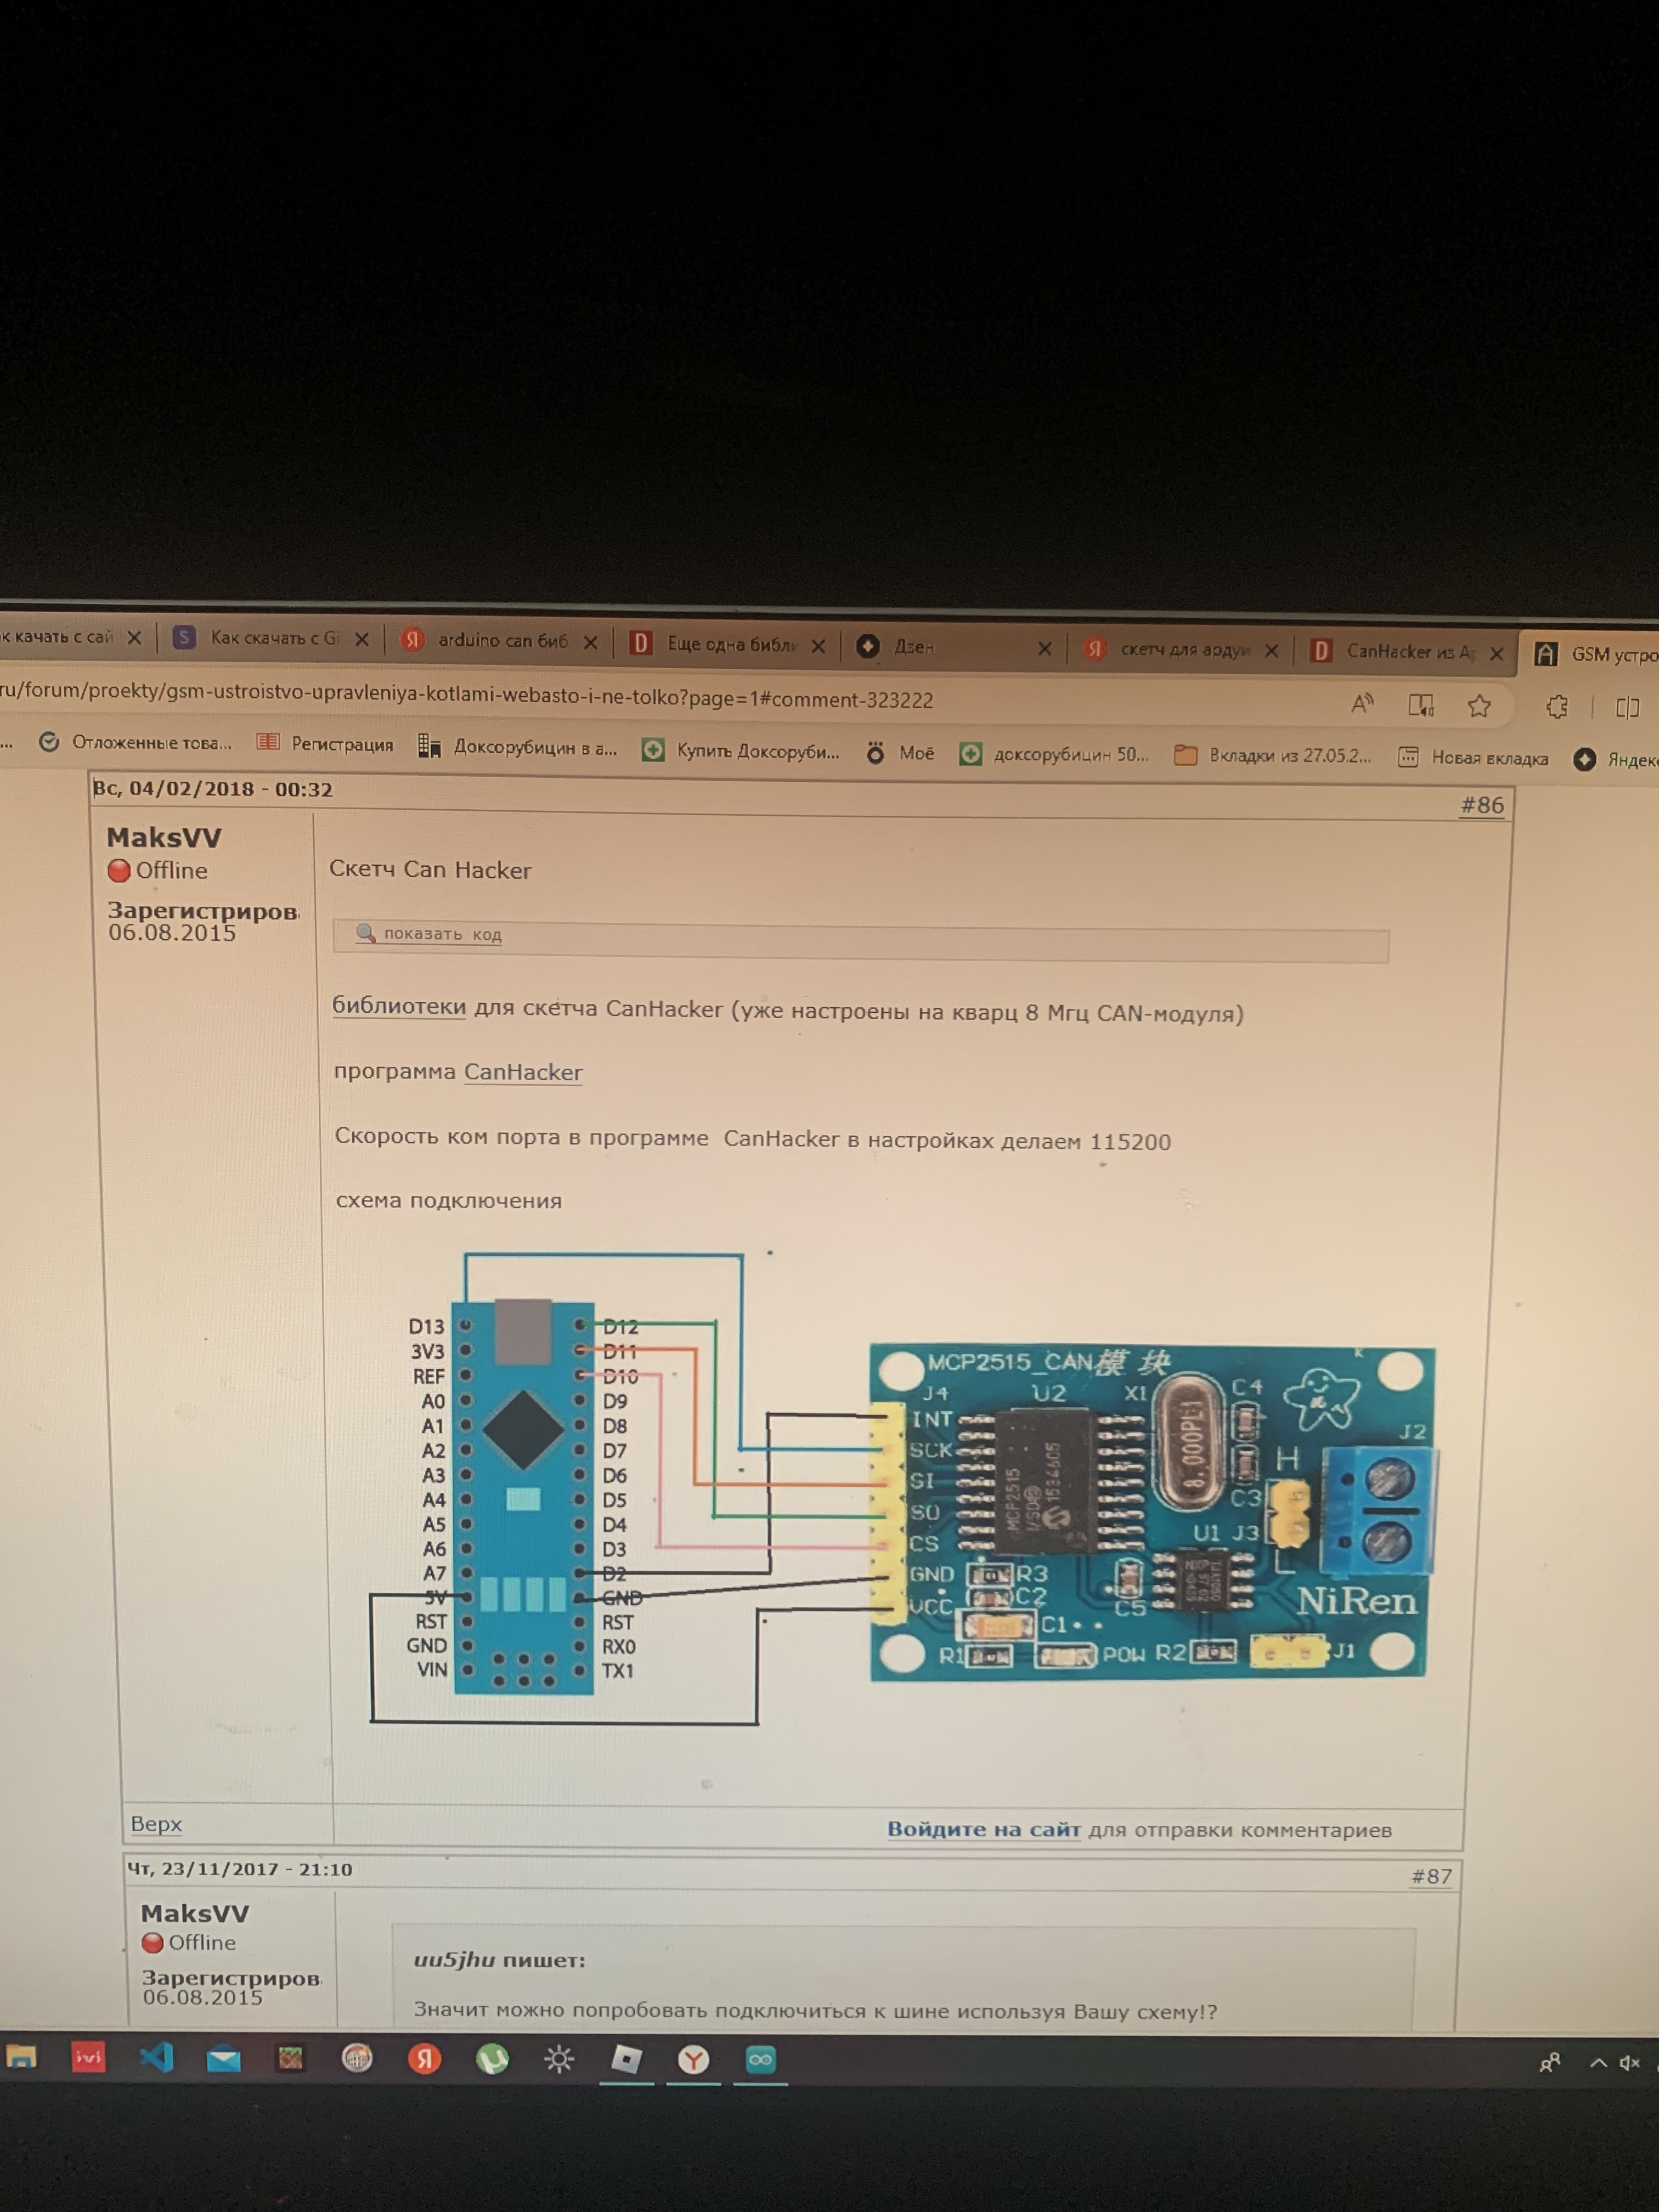Open File Explorer from the taskbar
This screenshot has height=2212, width=1659.
click(21, 2057)
